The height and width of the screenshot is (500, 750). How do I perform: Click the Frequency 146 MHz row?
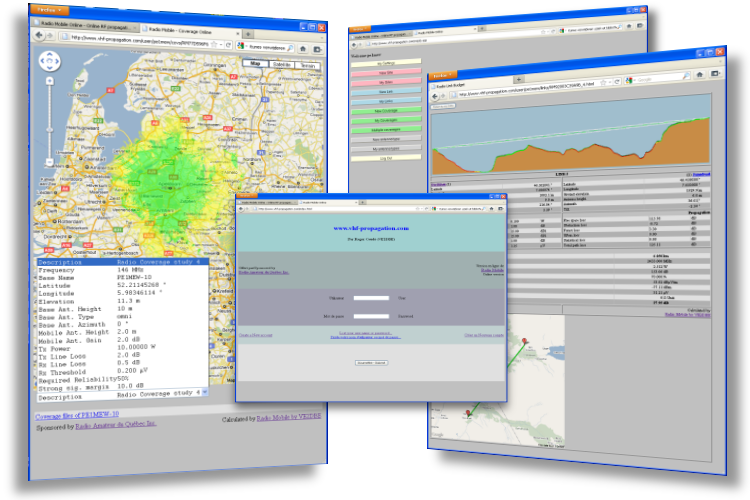(x=122, y=270)
